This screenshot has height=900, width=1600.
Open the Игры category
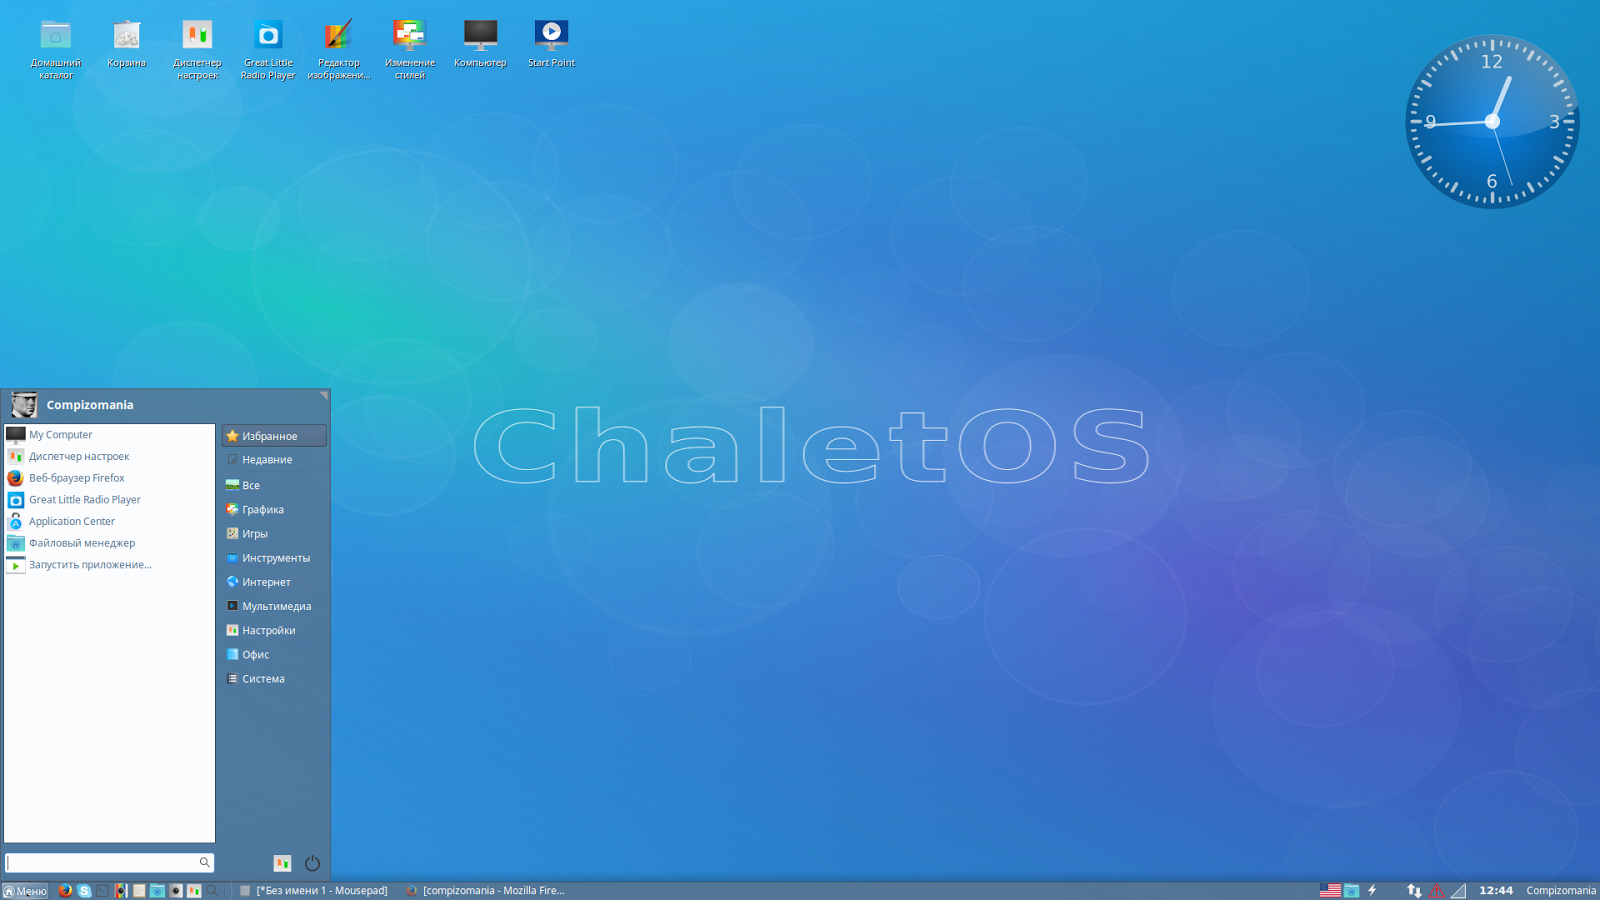[x=274, y=534]
